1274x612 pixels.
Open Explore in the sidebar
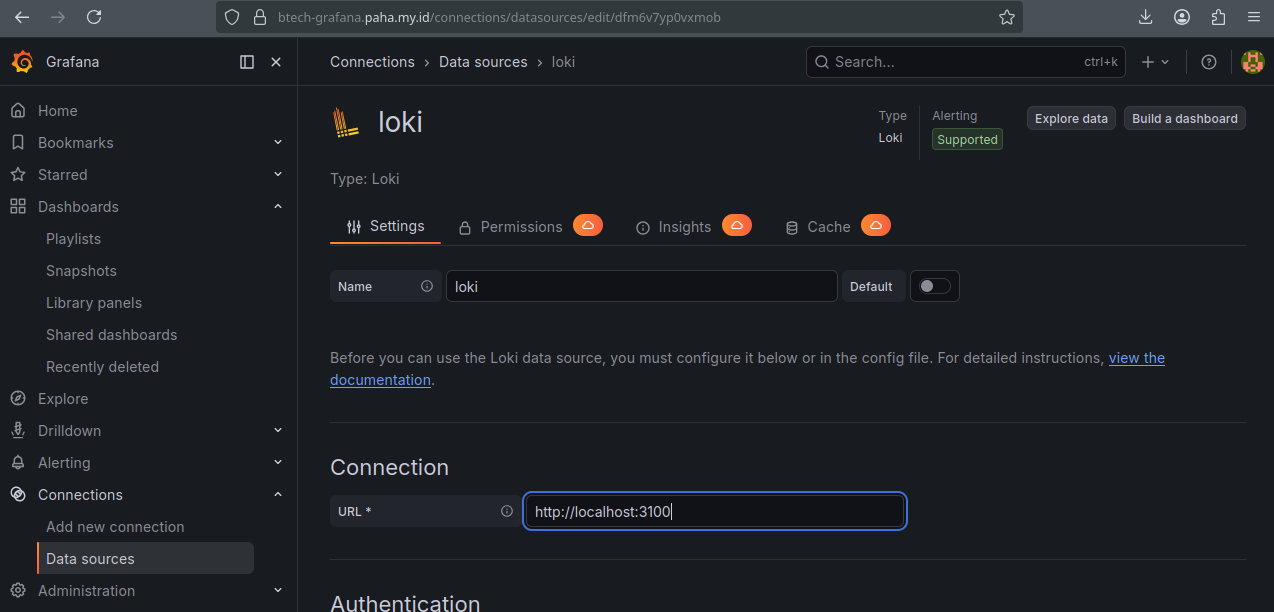(x=63, y=399)
